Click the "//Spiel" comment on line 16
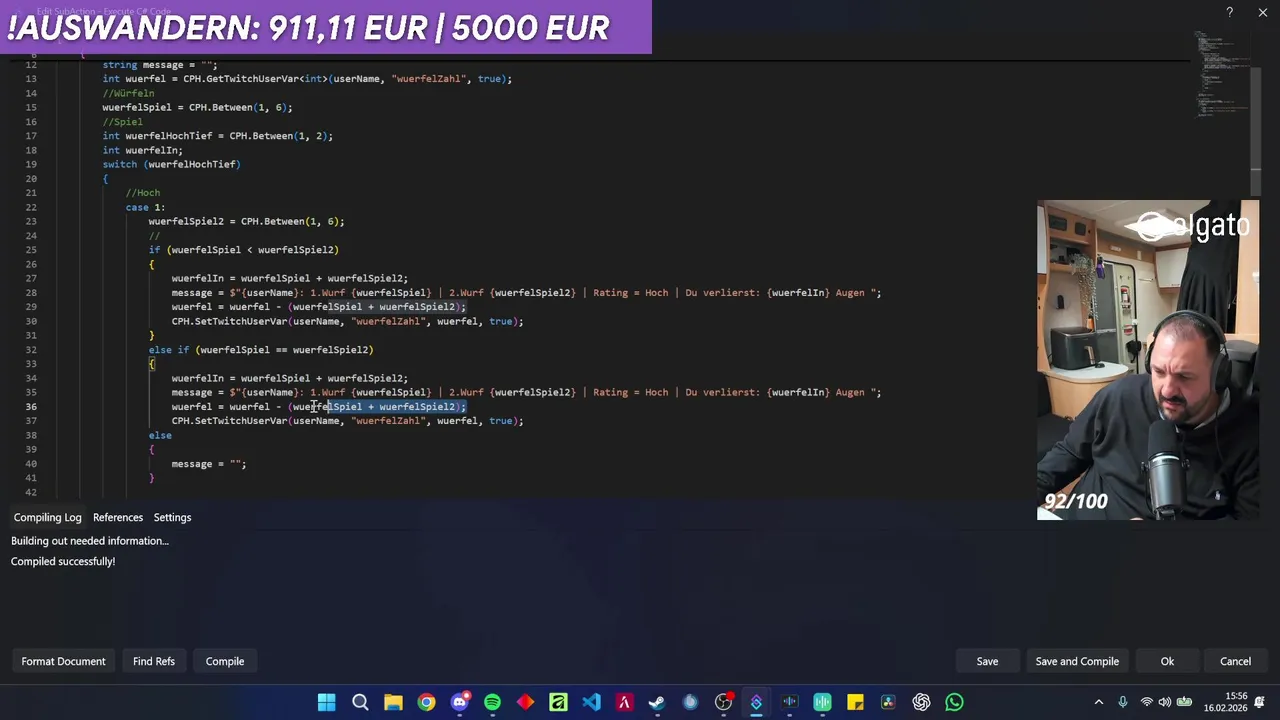The width and height of the screenshot is (1280, 720). click(123, 122)
